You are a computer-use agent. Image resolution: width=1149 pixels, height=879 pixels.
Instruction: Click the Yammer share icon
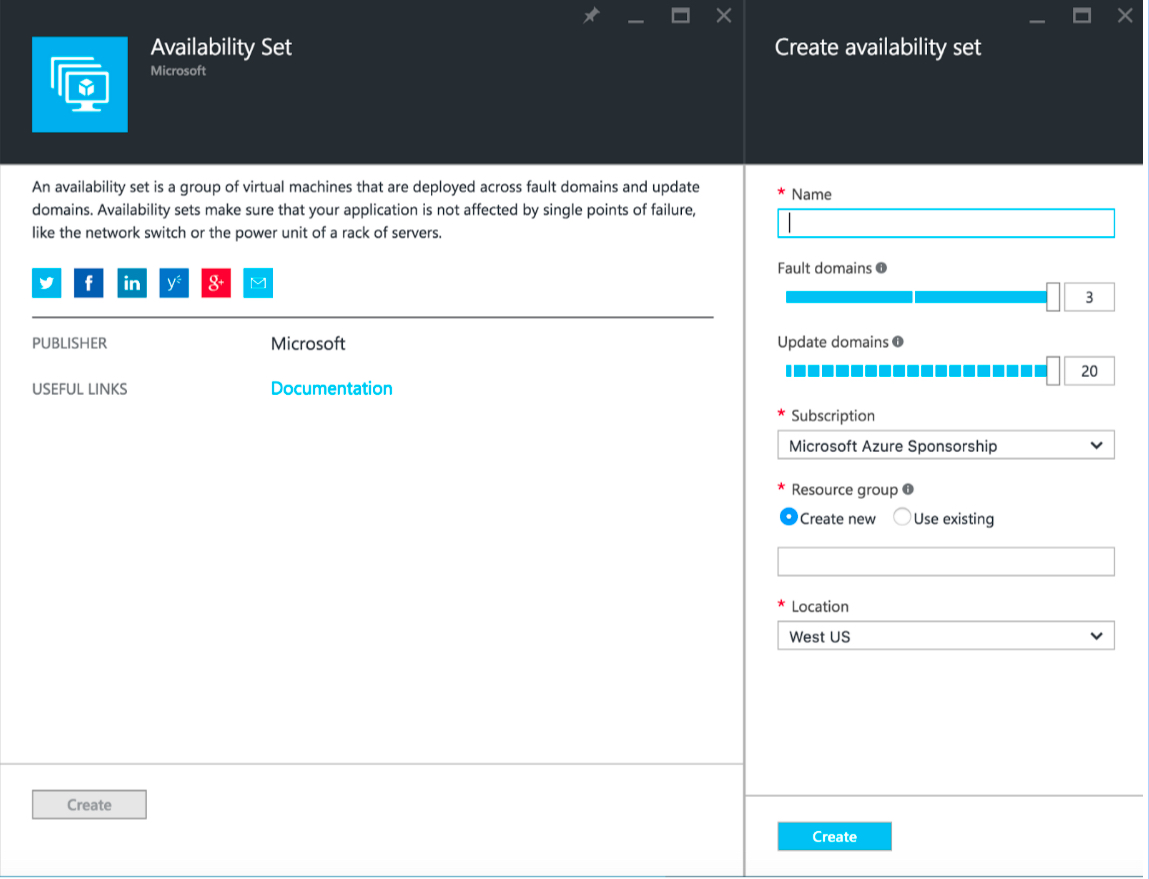tap(173, 284)
